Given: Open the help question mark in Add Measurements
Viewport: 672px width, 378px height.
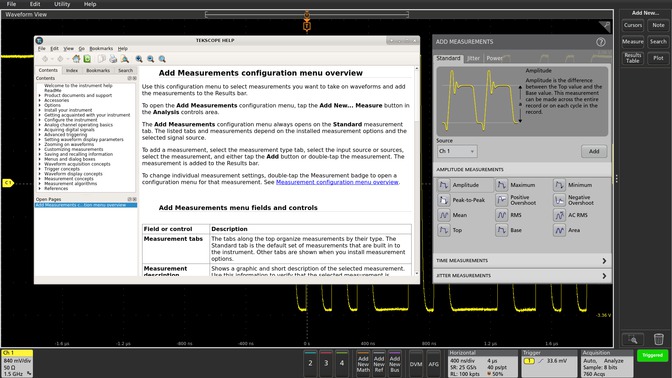Looking at the screenshot, I should pyautogui.click(x=601, y=42).
